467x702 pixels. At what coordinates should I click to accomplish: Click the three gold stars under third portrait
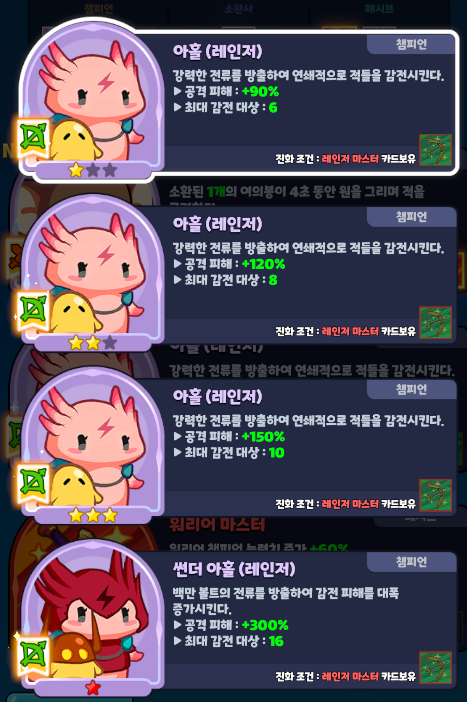(x=93, y=515)
